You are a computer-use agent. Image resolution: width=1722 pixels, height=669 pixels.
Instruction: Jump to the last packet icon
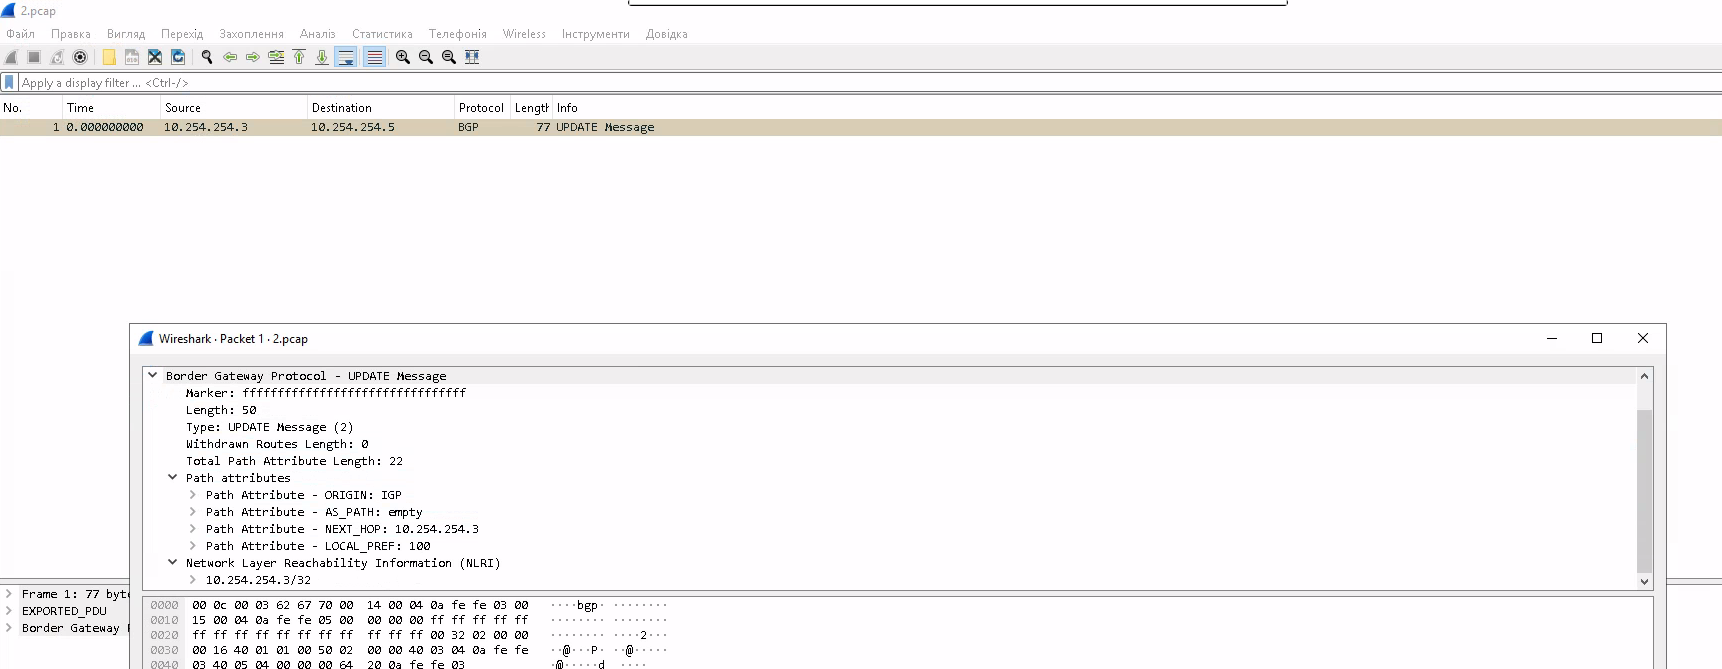[x=322, y=57]
